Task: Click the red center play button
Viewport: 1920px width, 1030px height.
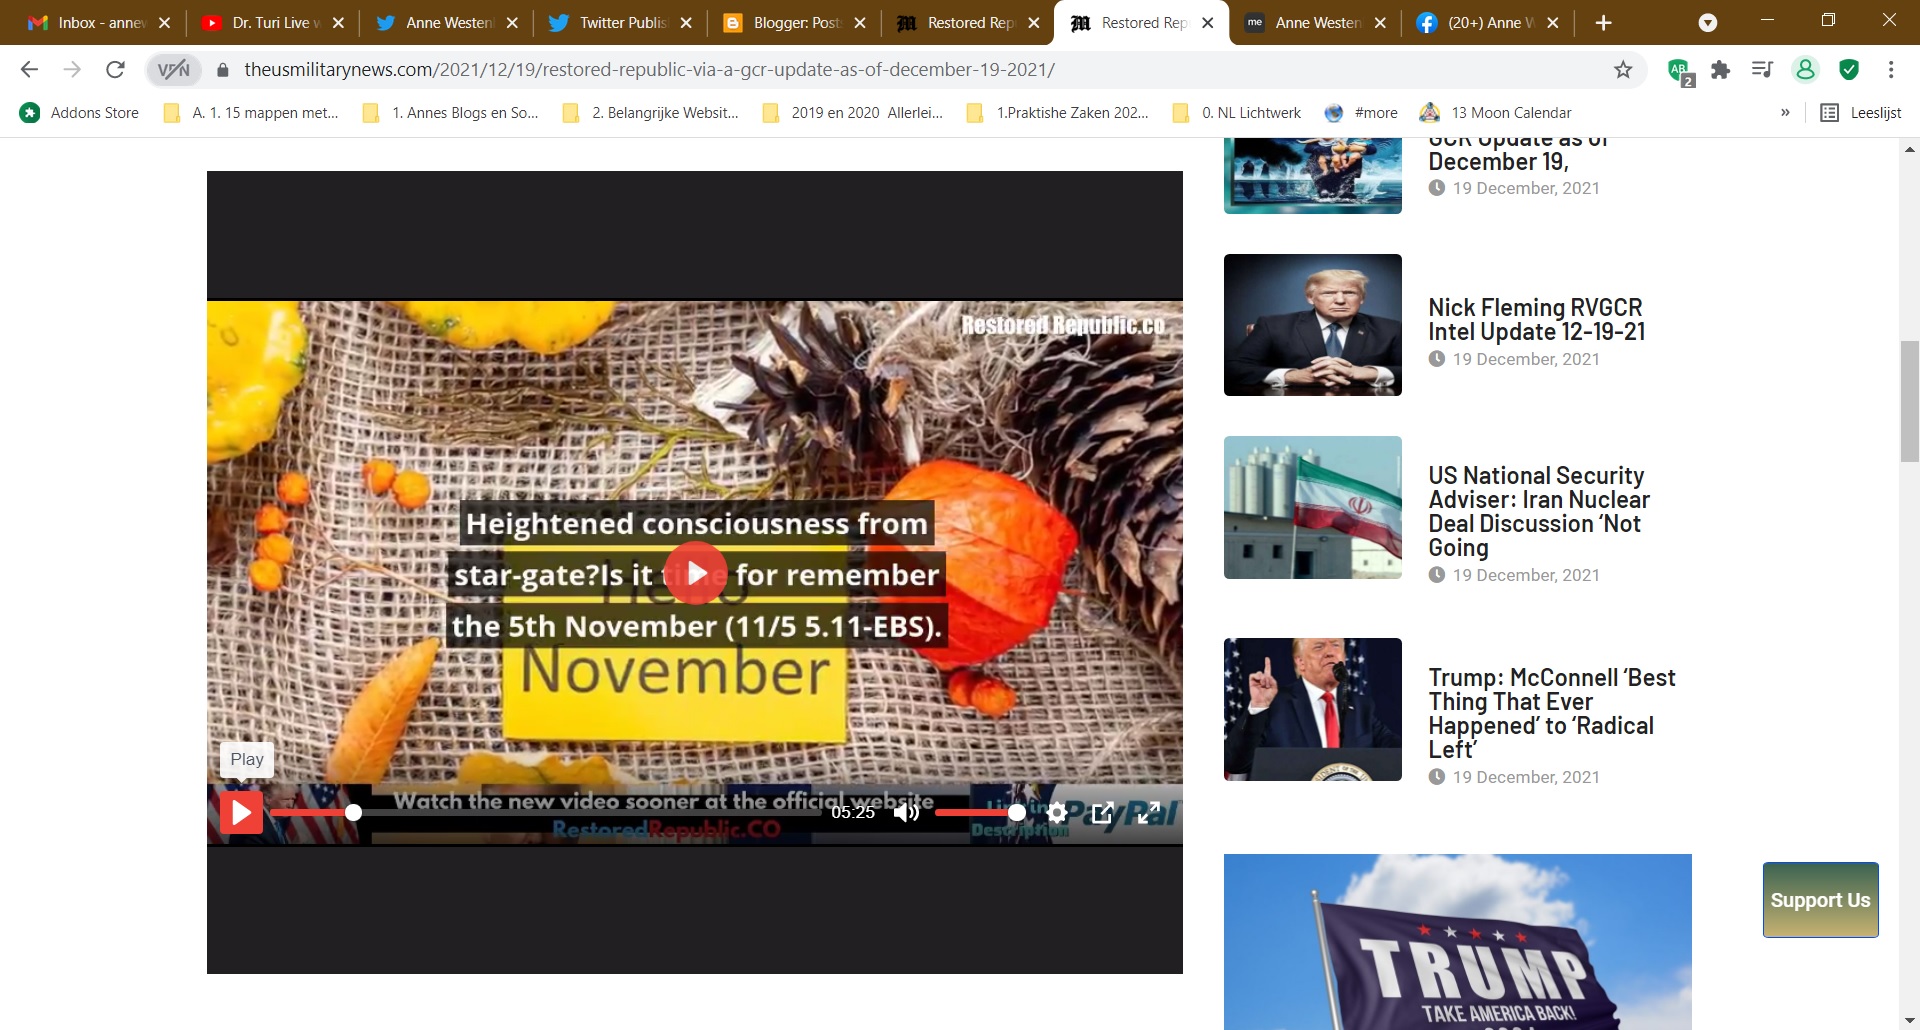Action: pos(695,573)
